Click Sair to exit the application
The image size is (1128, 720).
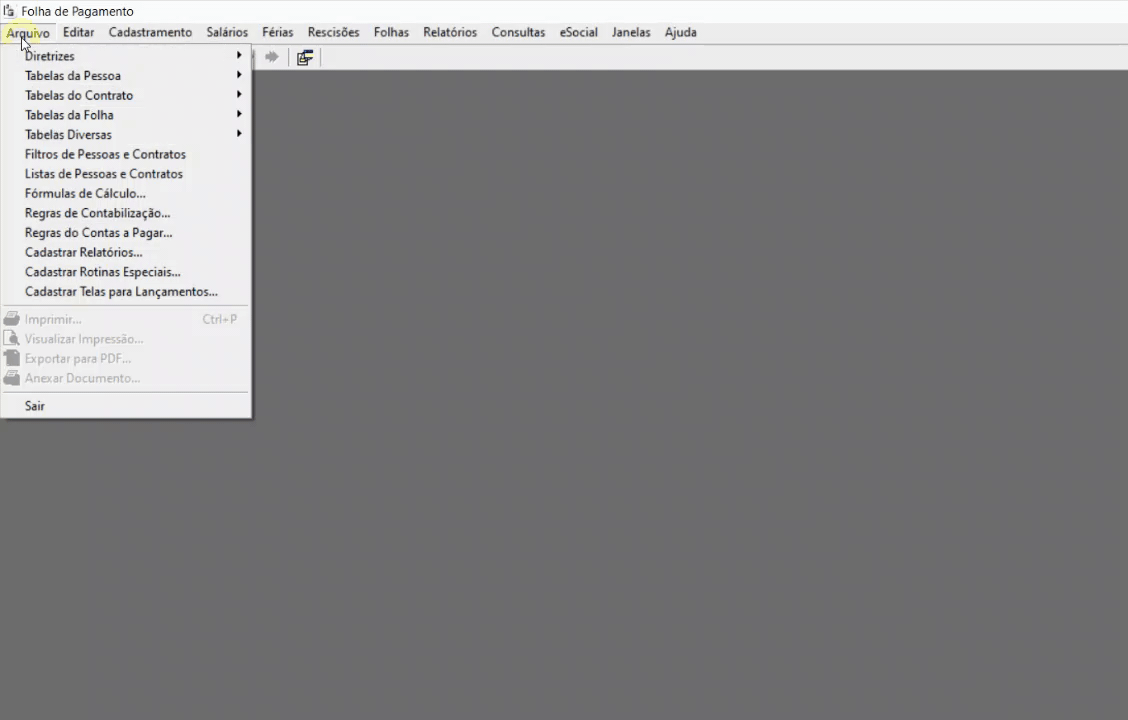(x=34, y=405)
